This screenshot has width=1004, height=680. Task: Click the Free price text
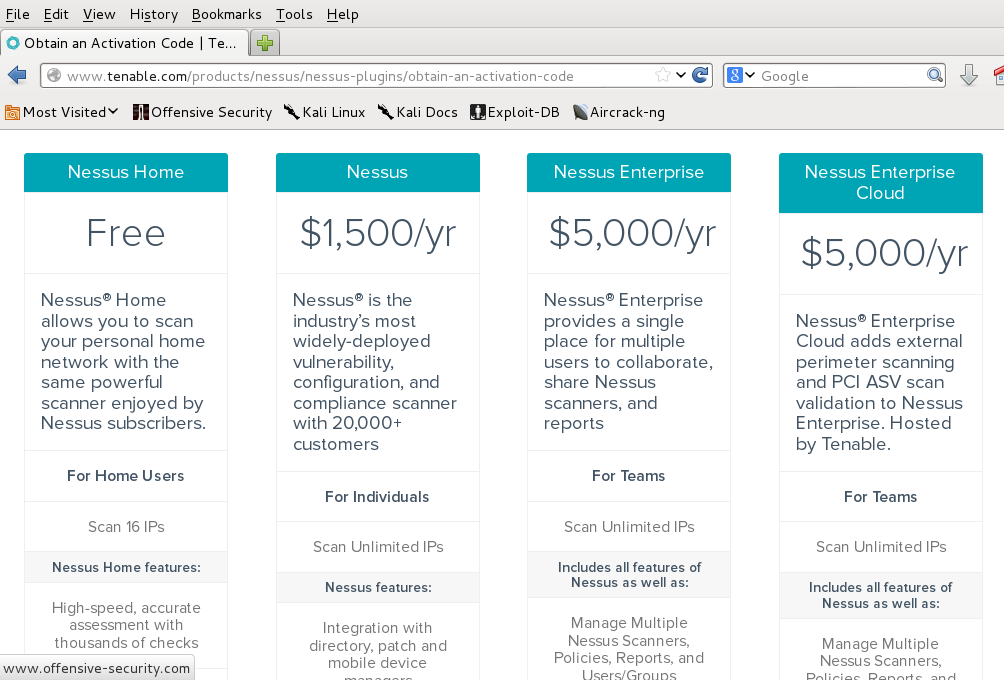click(x=126, y=232)
